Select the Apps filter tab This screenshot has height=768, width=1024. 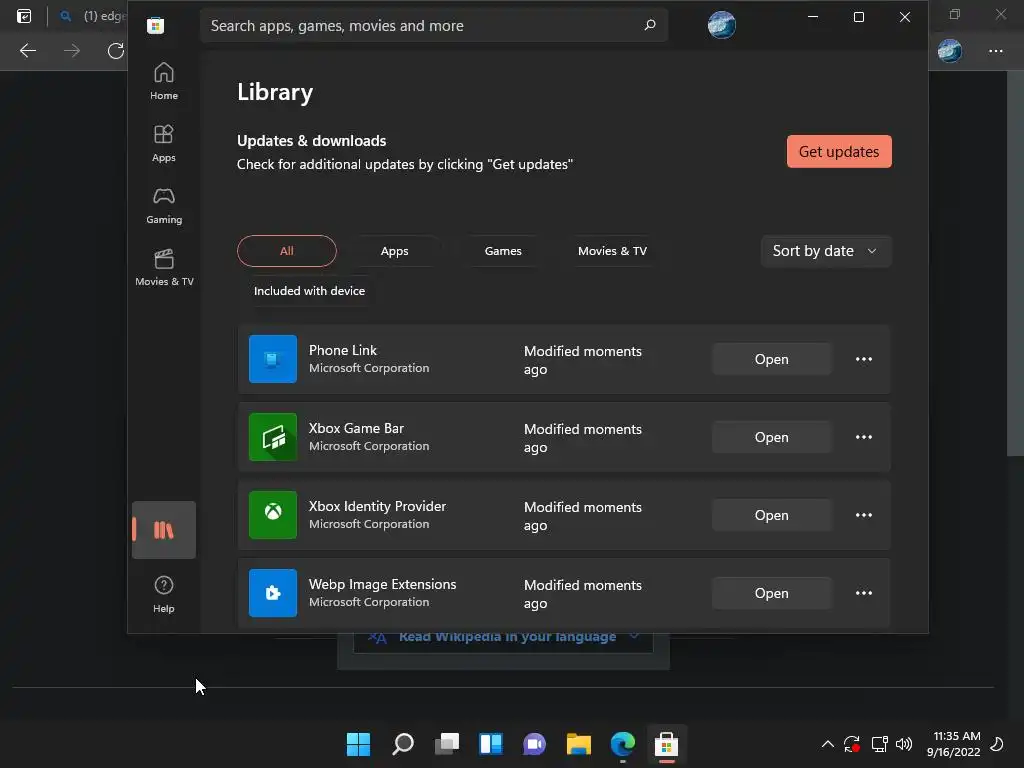(x=394, y=251)
